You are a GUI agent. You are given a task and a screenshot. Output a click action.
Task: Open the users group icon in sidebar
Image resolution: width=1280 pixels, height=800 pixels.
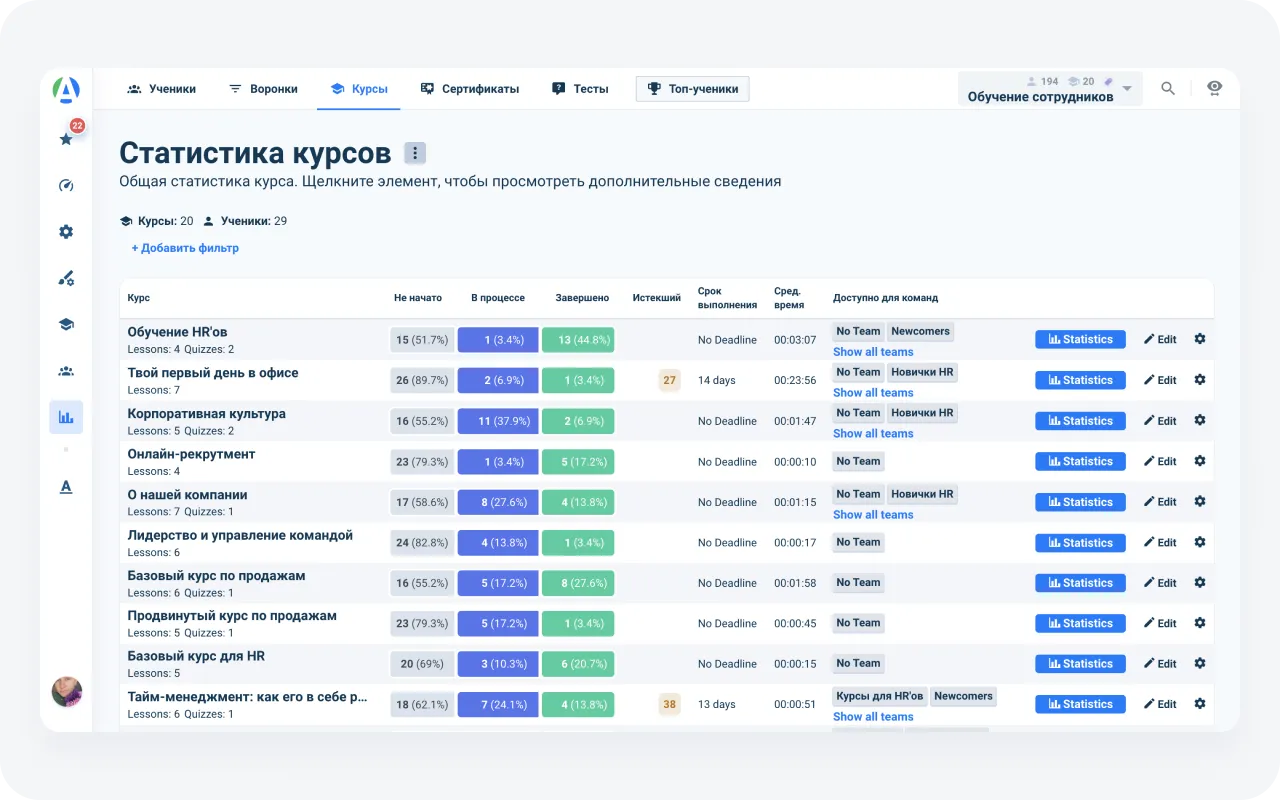coord(66,371)
